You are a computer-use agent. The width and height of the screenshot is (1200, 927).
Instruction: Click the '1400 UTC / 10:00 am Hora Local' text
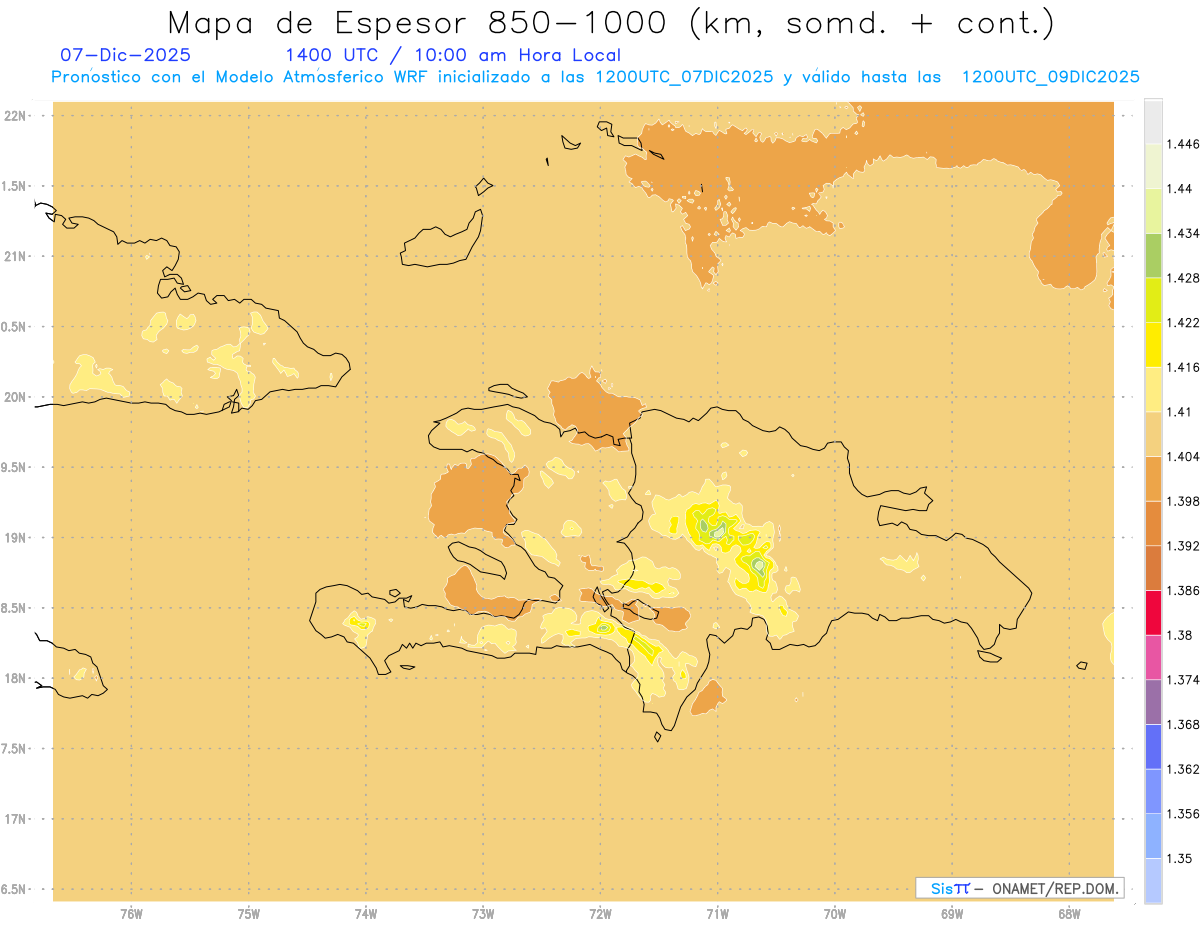tap(452, 55)
